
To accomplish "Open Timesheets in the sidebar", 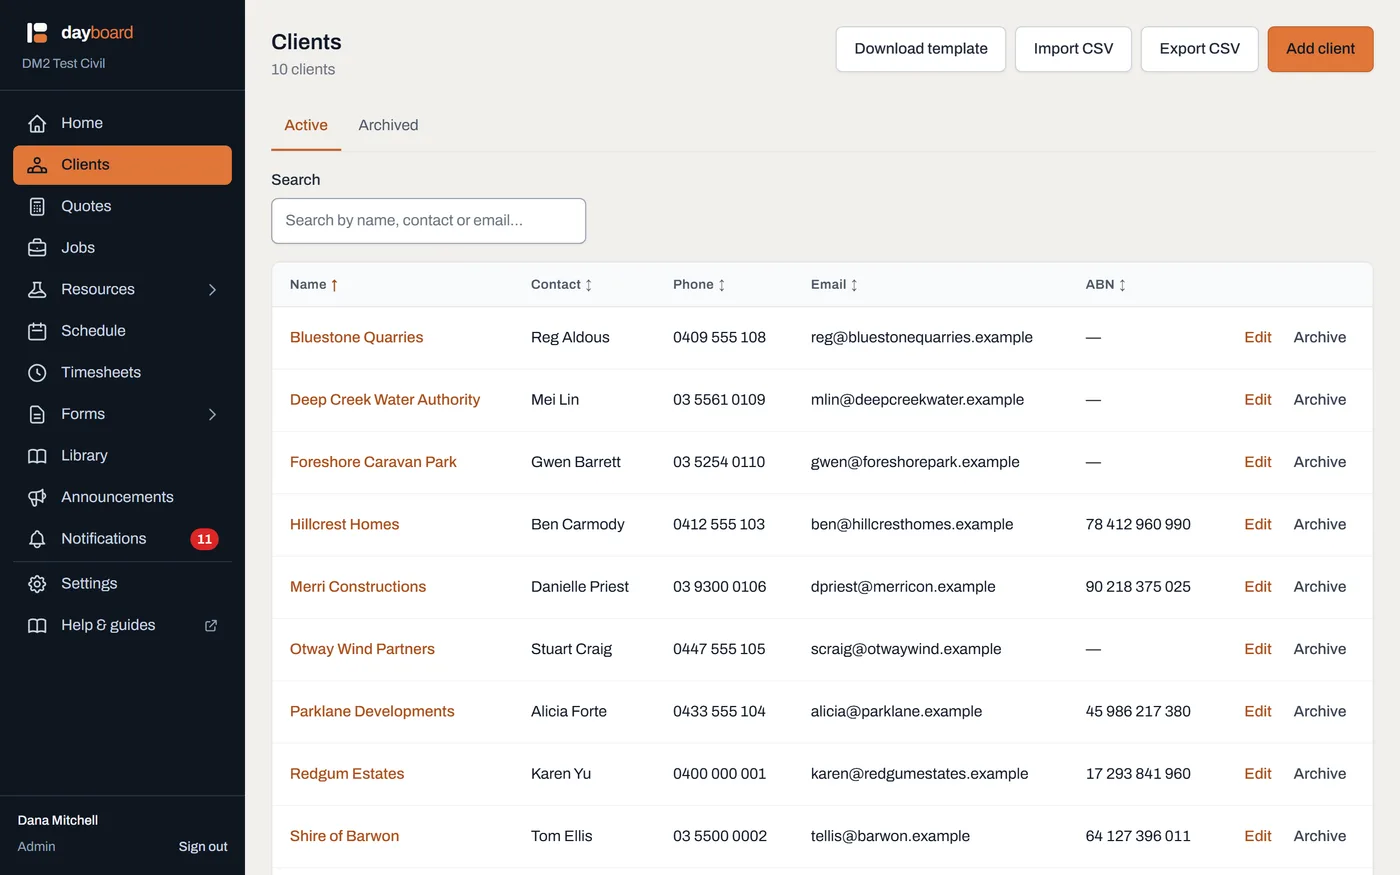I will point(122,372).
